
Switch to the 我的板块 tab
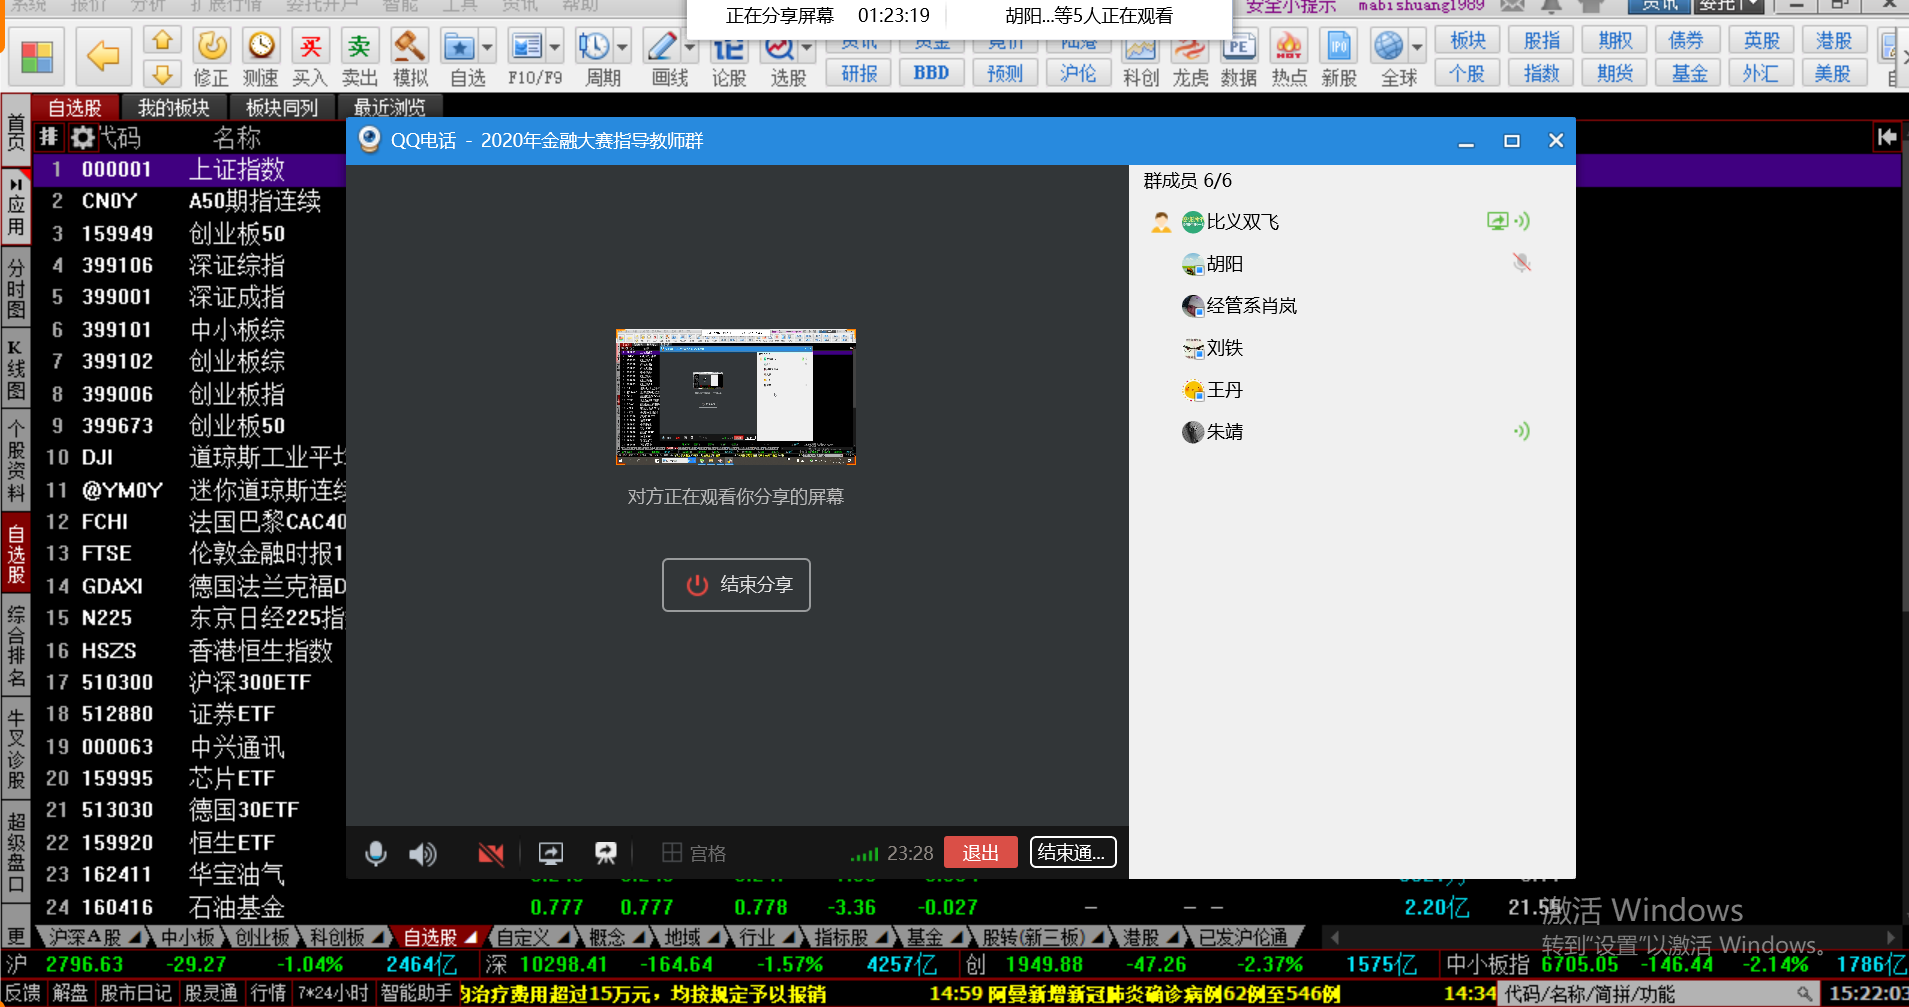[x=173, y=107]
